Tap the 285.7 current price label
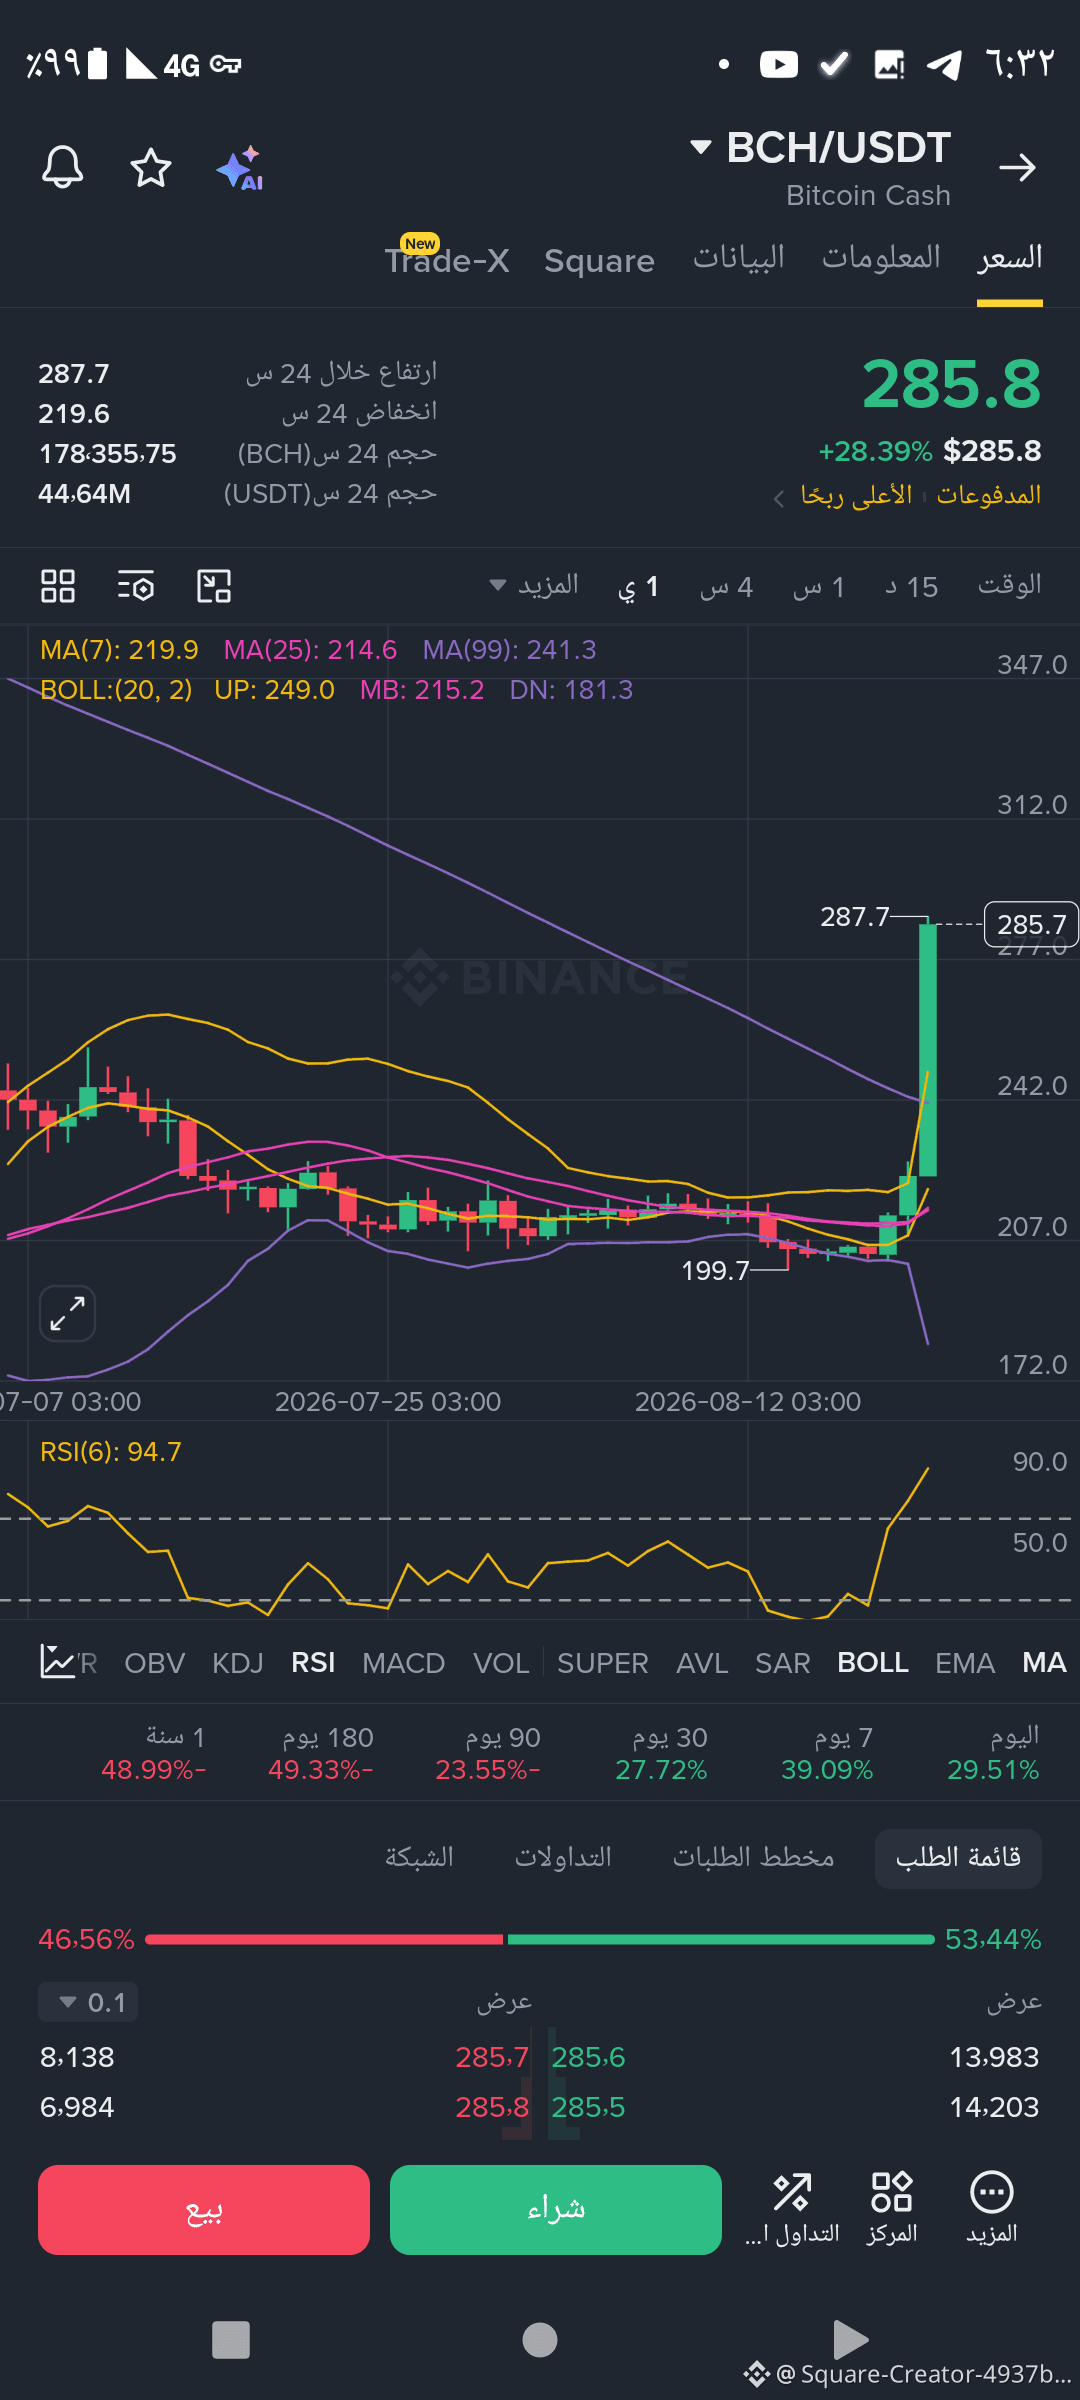 [1032, 924]
